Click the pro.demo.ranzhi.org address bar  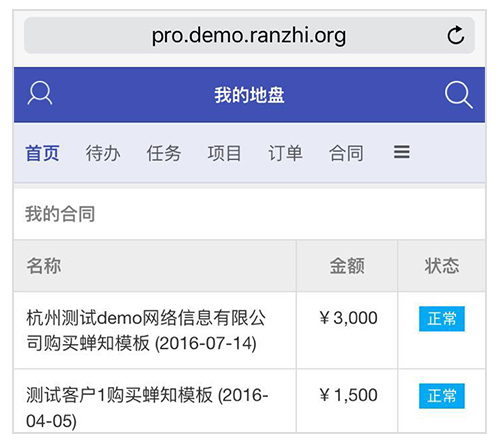[249, 35]
